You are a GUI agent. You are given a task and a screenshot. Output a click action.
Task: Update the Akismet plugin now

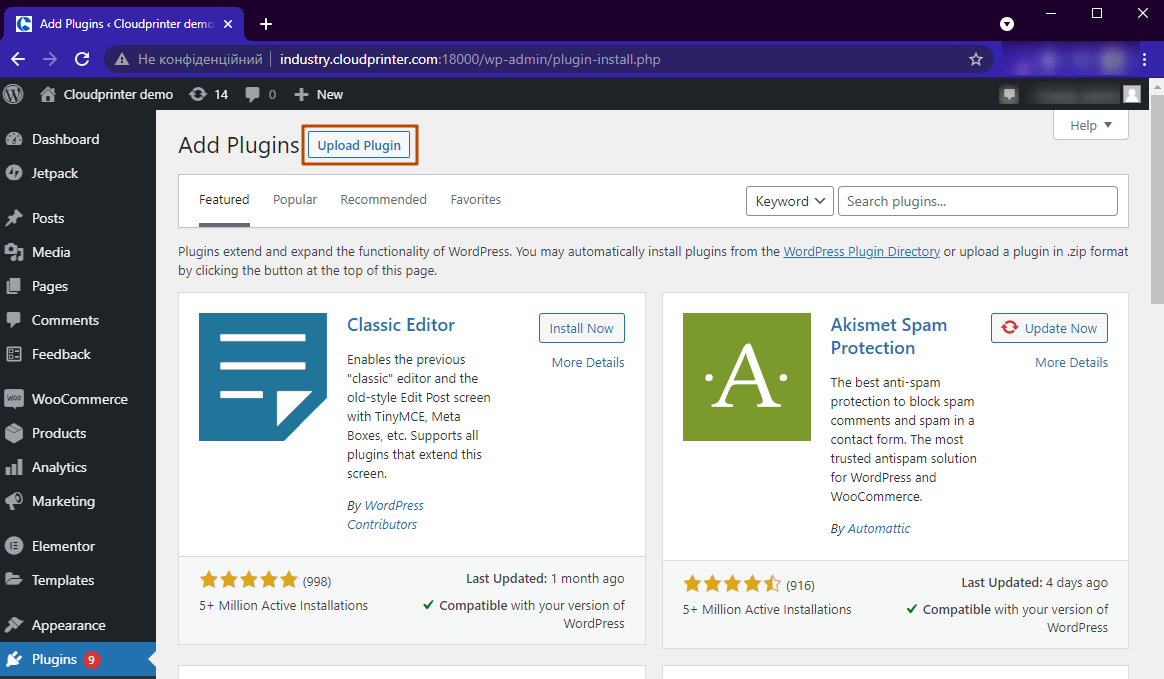1049,328
